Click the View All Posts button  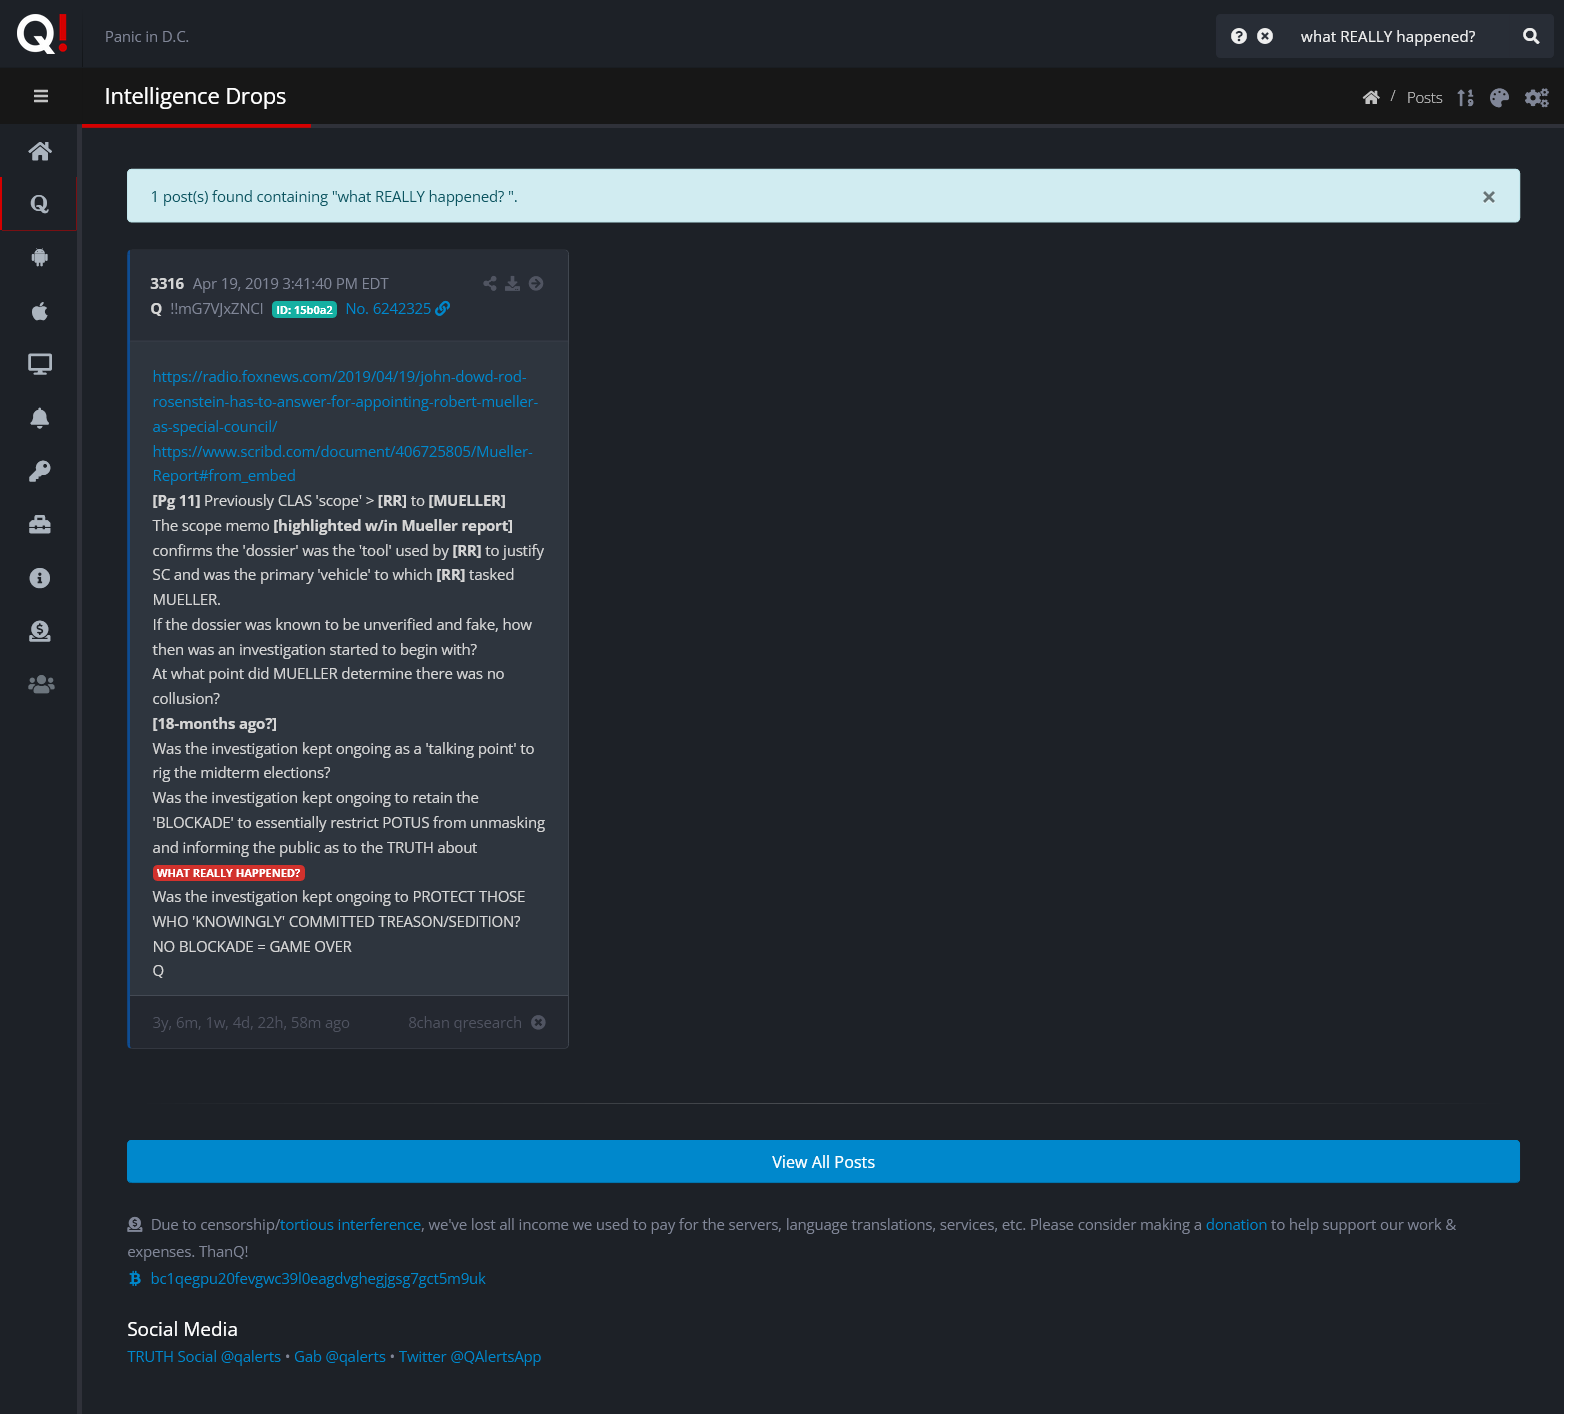[823, 1161]
